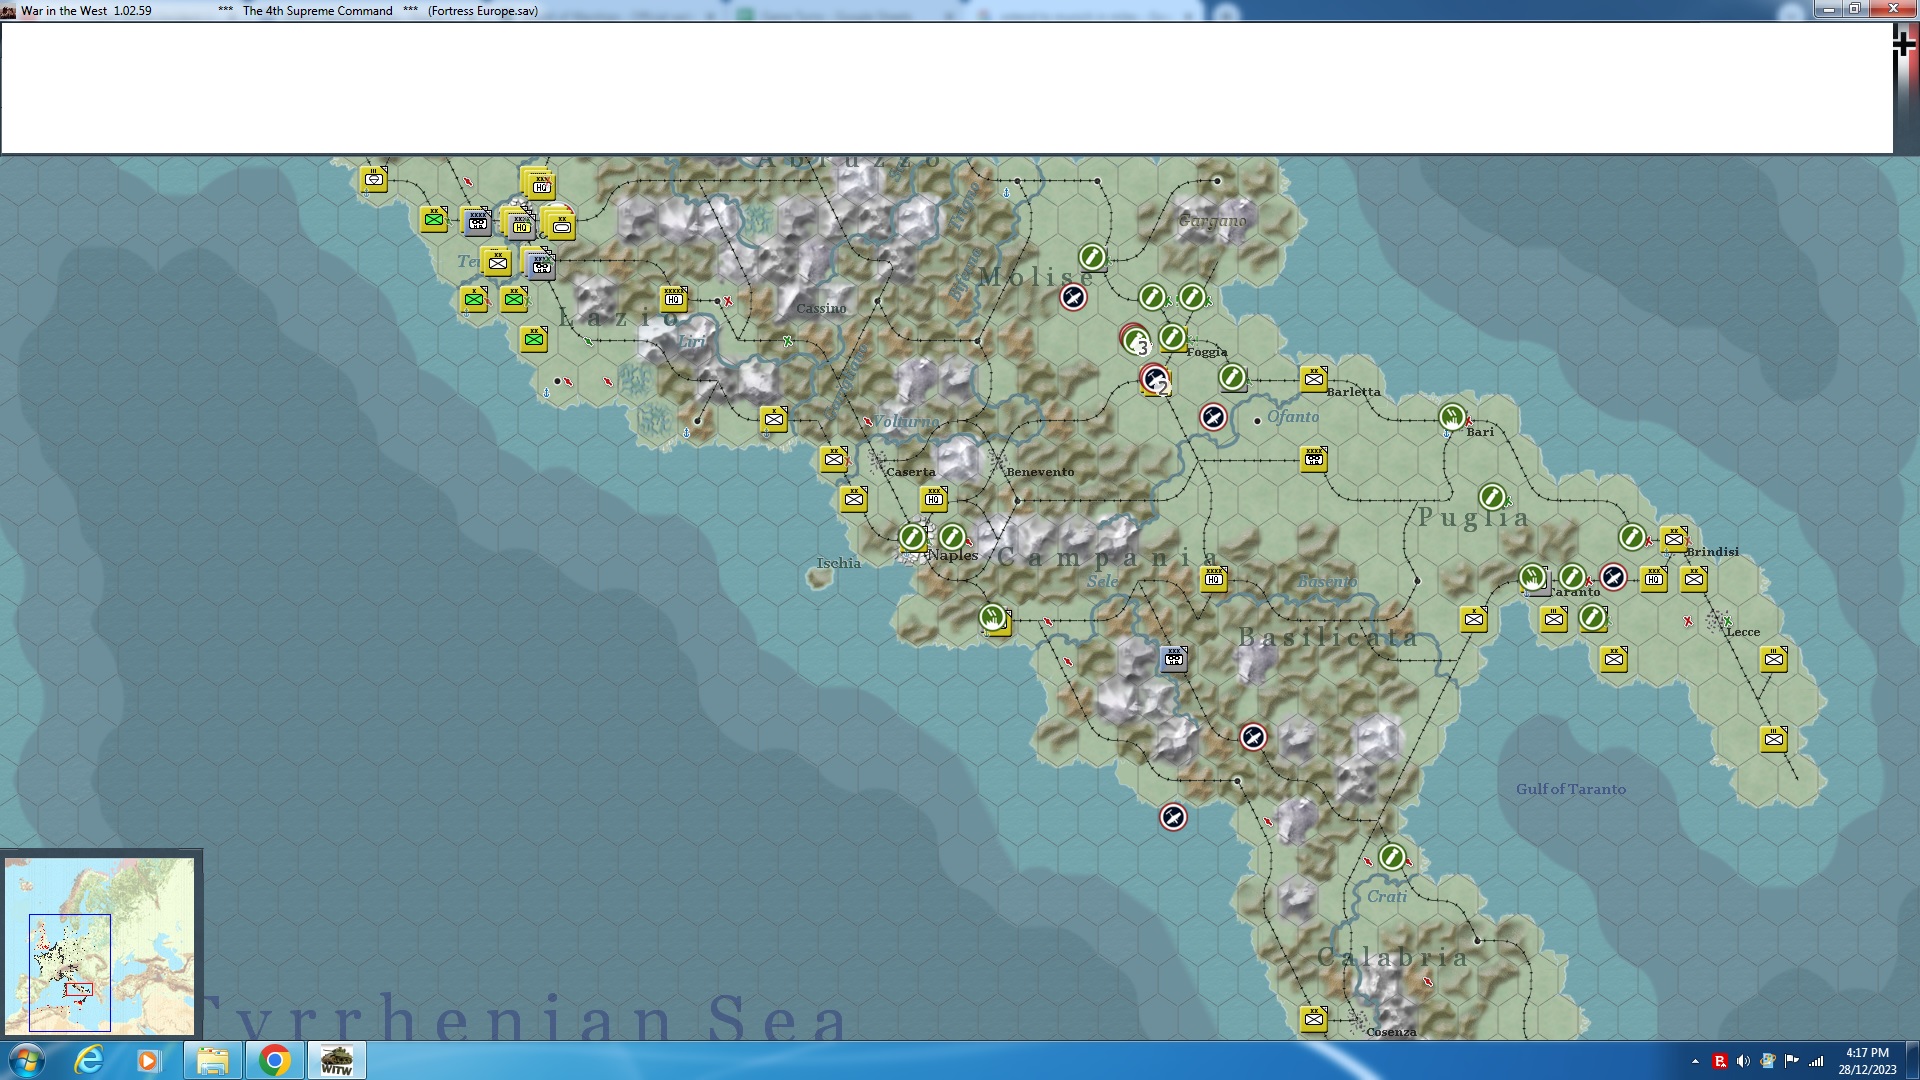Open Google Chrome from the taskbar
Viewport: 1920px width, 1080px height.
[x=274, y=1060]
